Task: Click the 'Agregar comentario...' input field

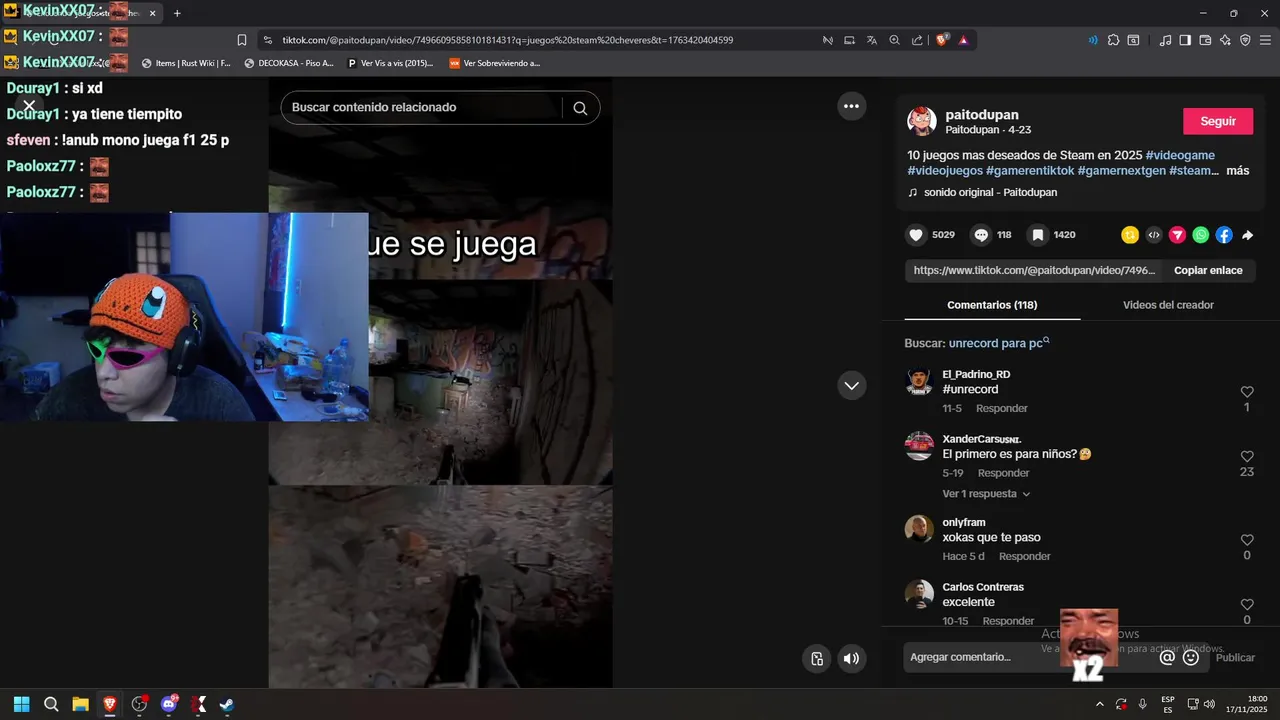Action: pos(1030,657)
